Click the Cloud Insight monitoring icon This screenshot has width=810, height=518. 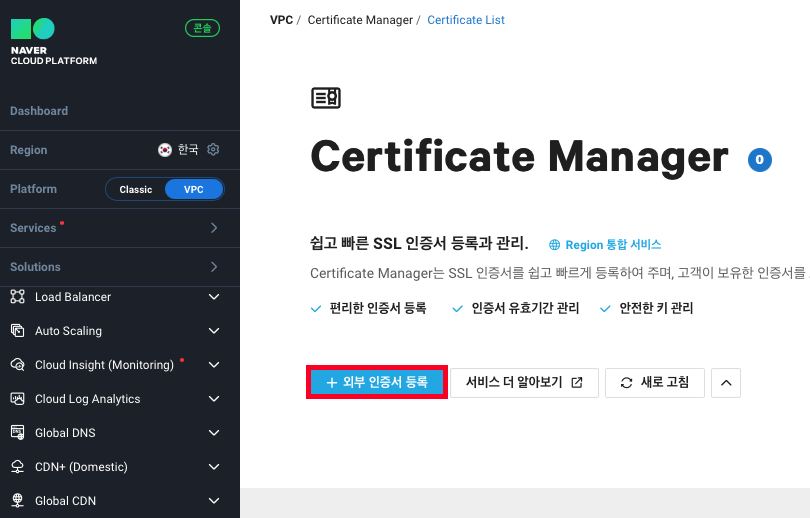tap(18, 365)
